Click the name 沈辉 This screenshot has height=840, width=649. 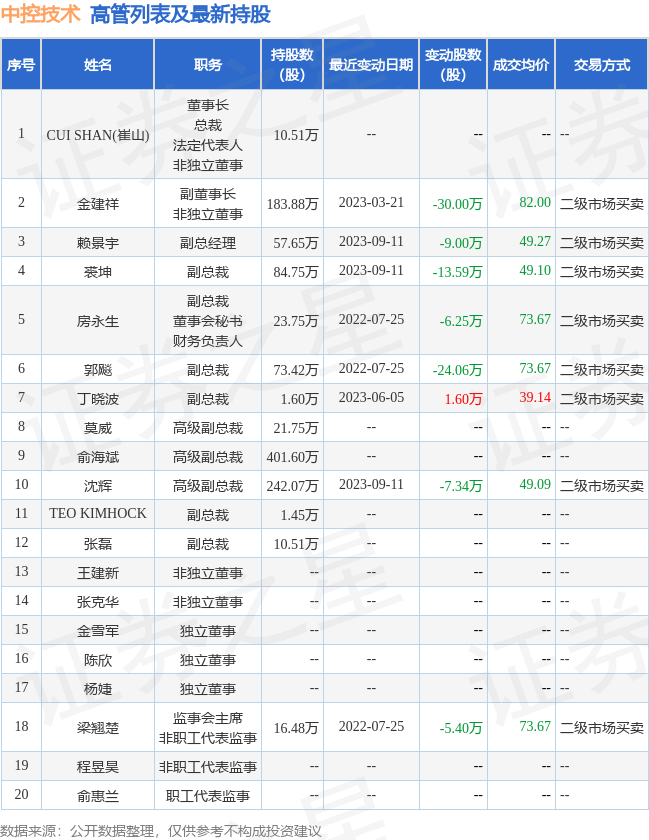coord(98,486)
